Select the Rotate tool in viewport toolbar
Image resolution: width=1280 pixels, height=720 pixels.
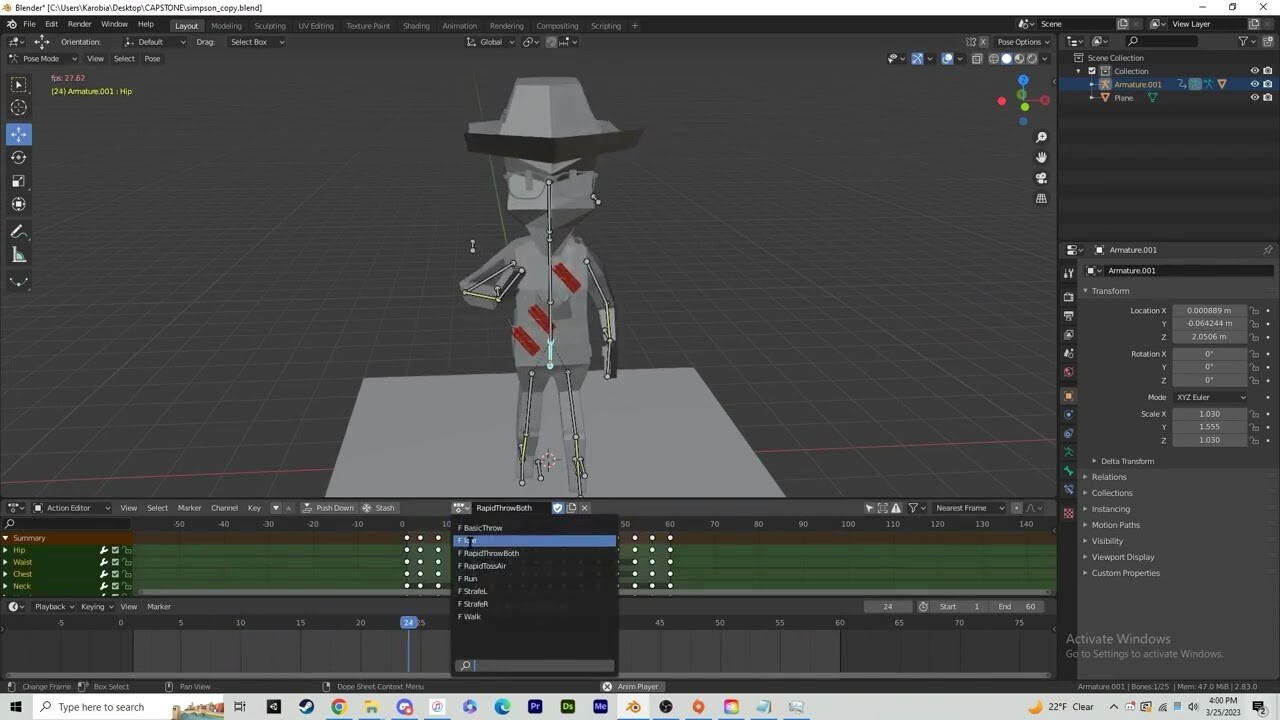18,157
